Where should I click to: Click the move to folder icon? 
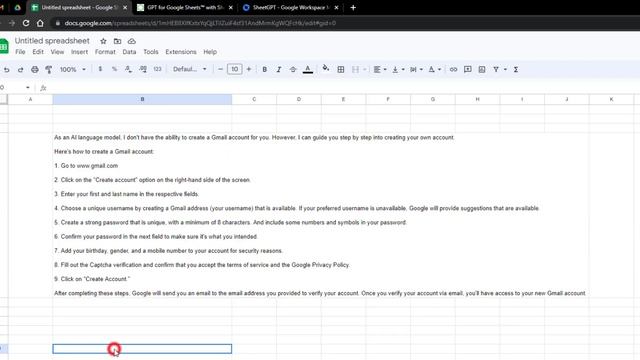(x=118, y=41)
